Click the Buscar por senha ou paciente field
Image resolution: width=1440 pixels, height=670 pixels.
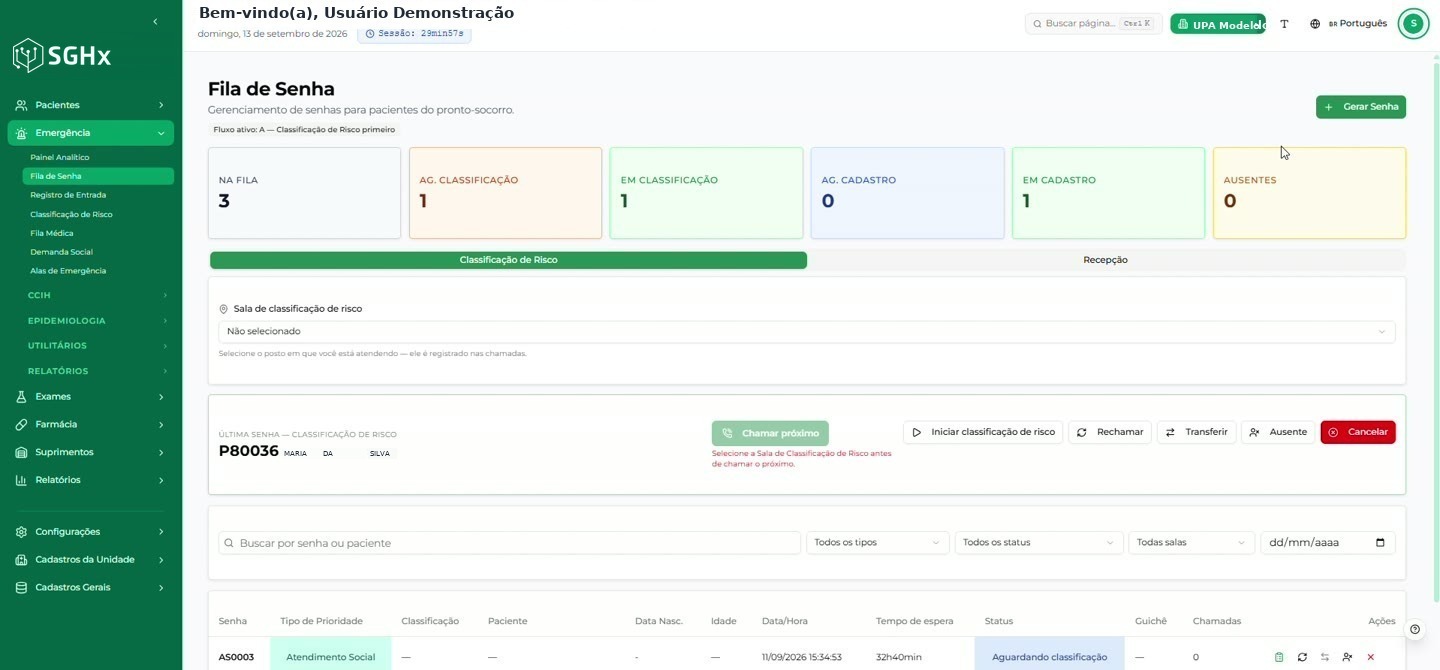point(509,543)
